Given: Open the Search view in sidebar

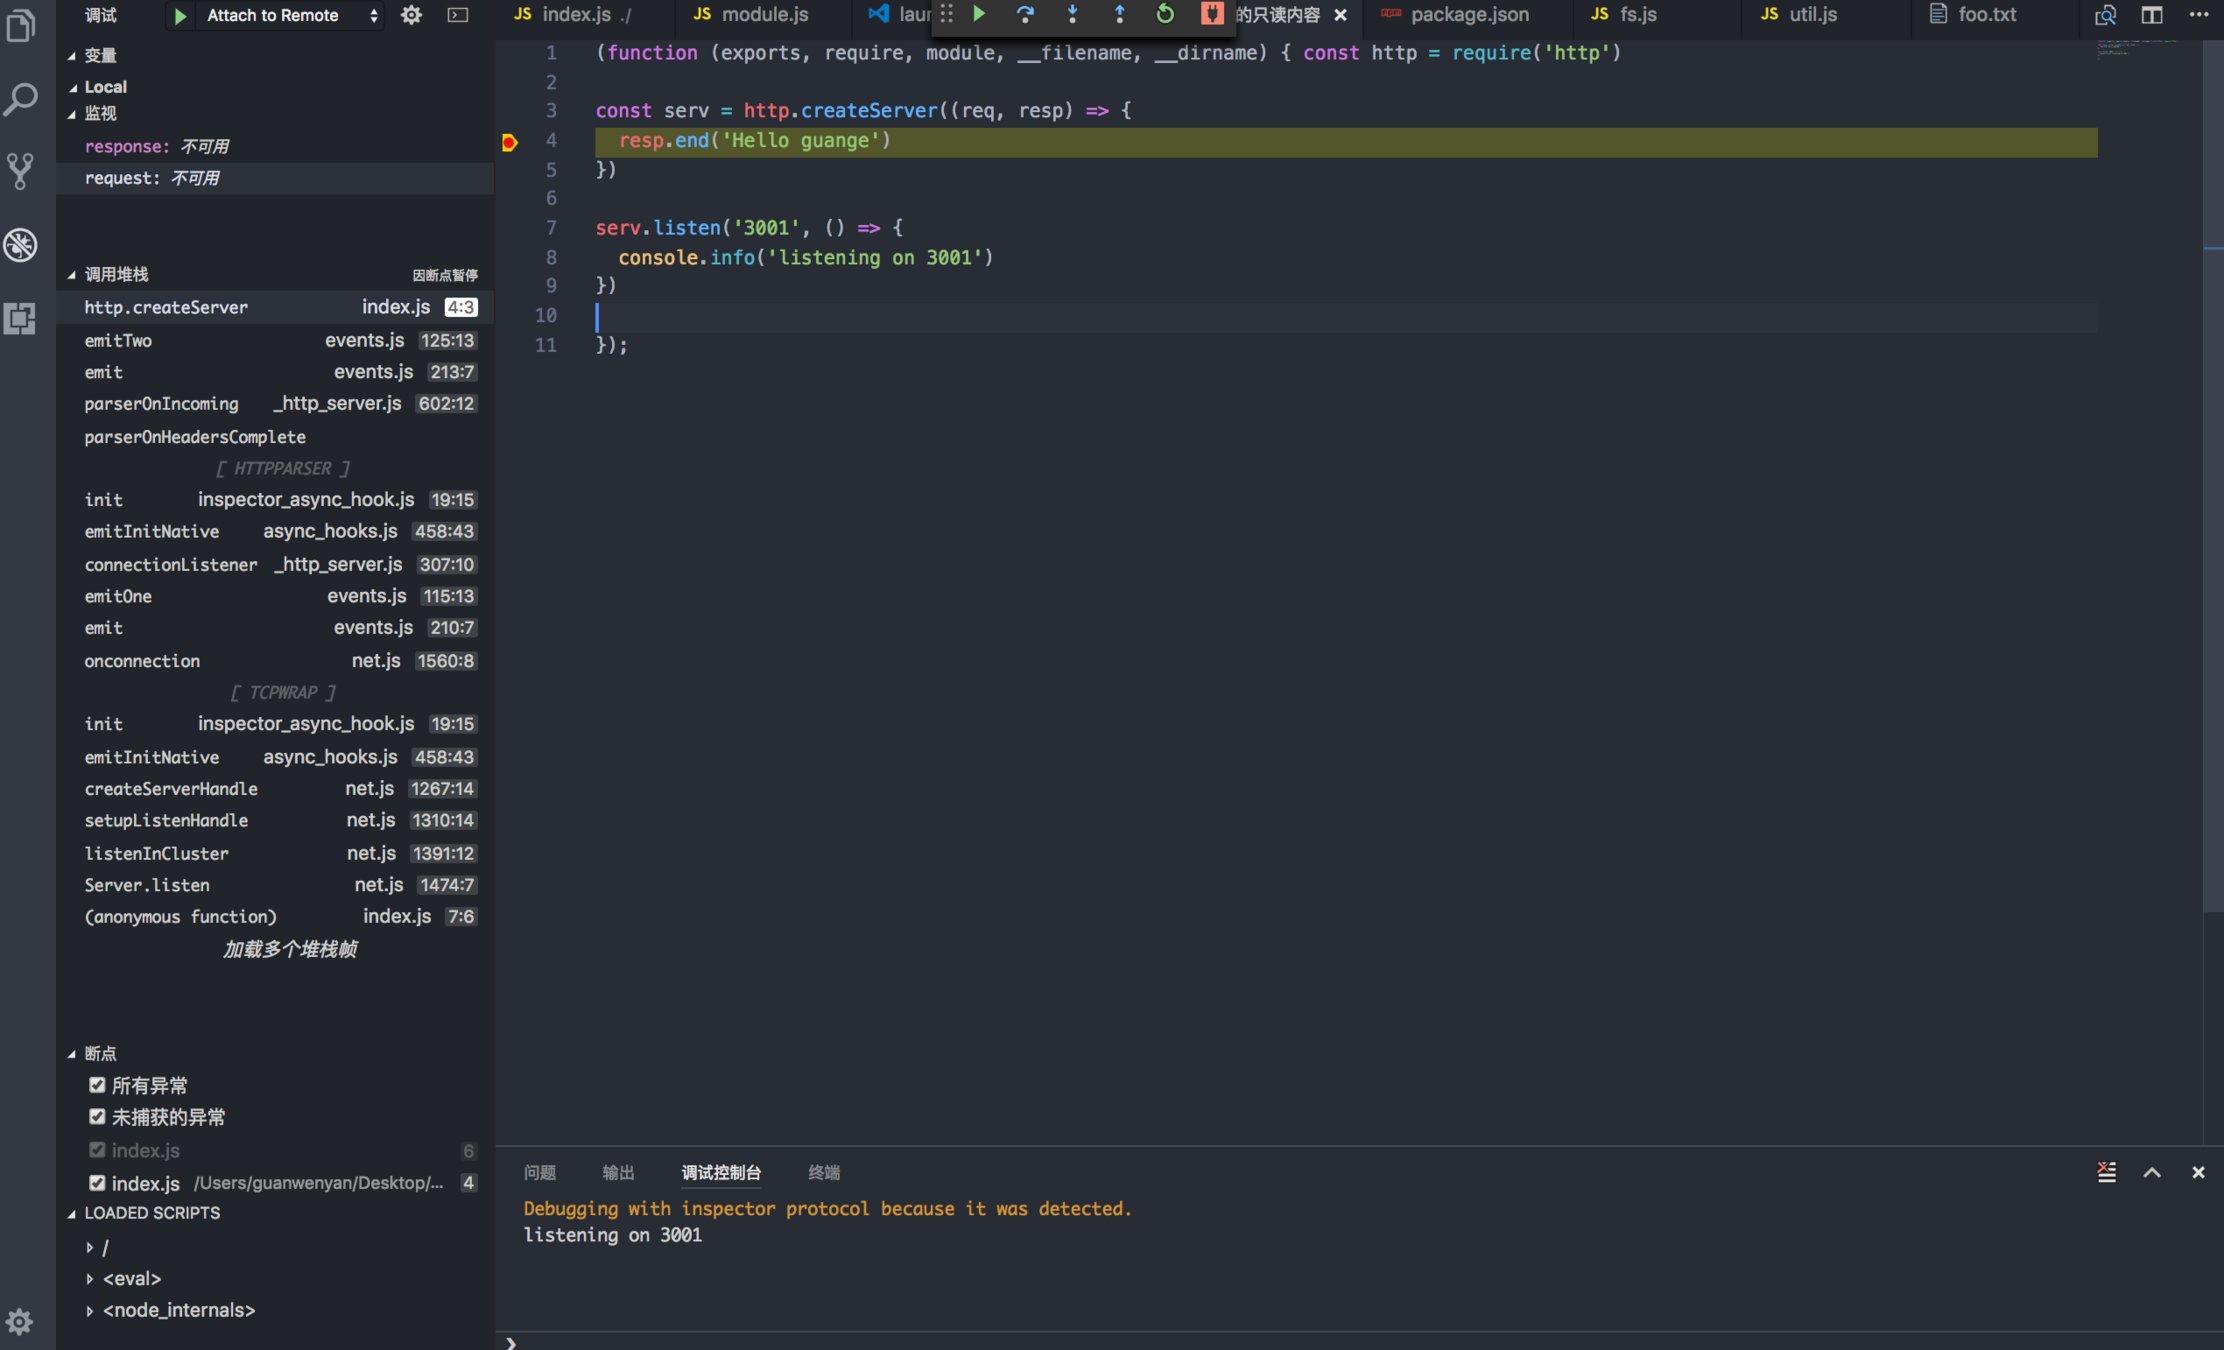Looking at the screenshot, I should coord(20,98).
